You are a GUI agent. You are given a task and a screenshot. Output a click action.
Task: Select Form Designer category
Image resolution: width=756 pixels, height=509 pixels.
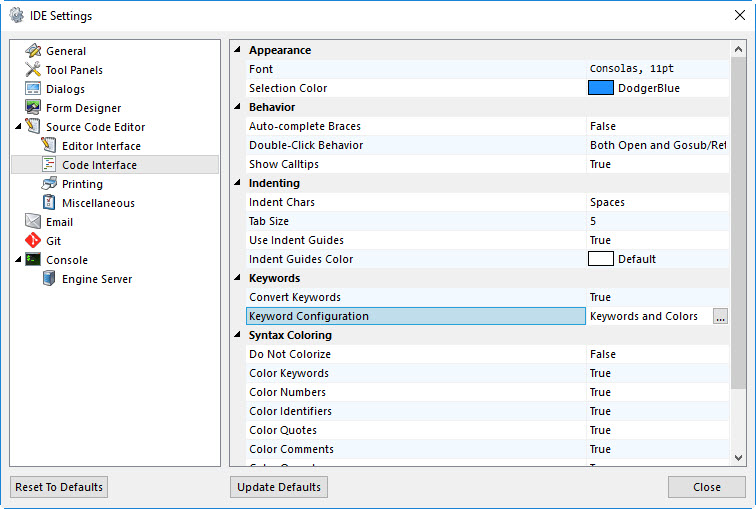(83, 108)
